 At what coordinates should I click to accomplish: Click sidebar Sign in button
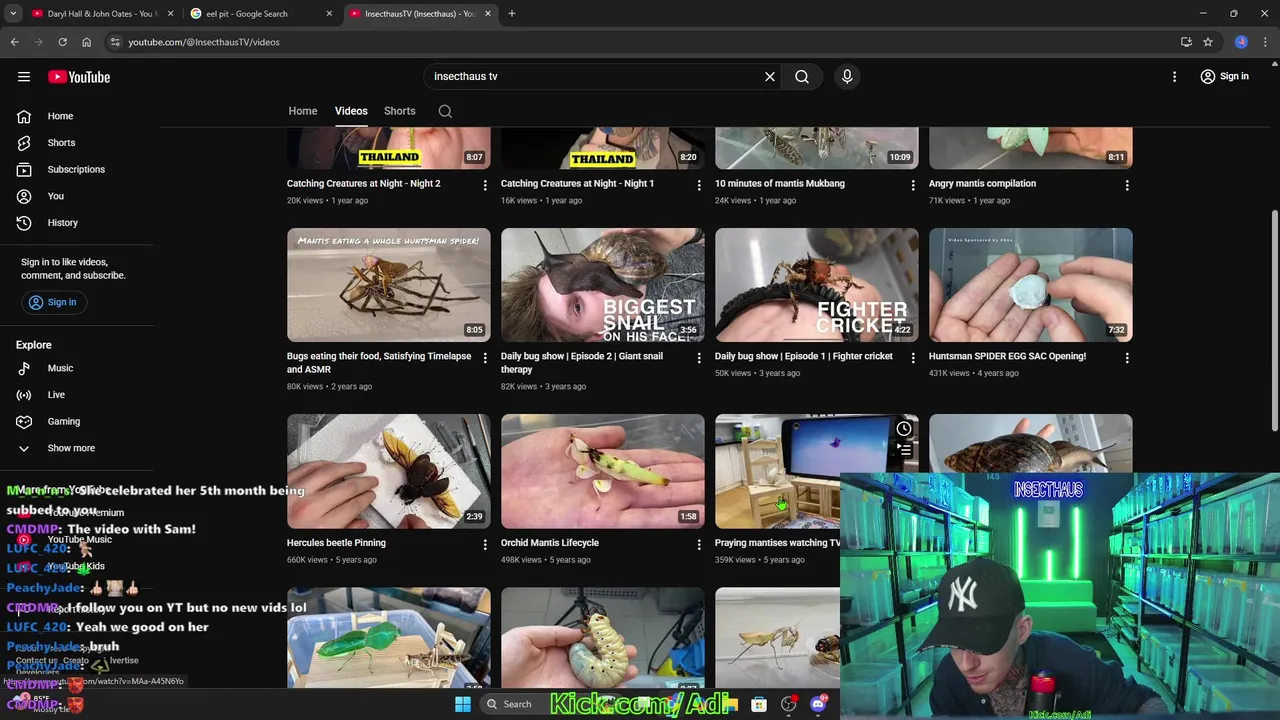(53, 302)
